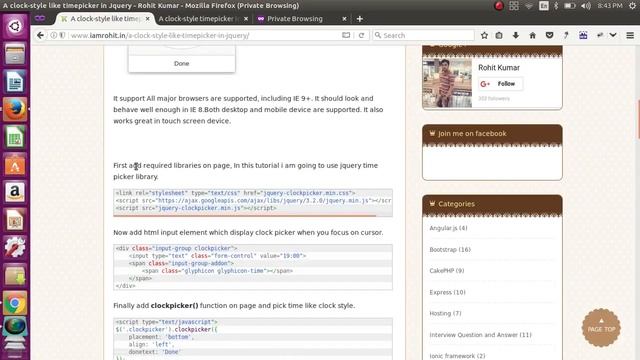
Task: Jump up with the PAGE TOP button
Action: tap(601, 327)
